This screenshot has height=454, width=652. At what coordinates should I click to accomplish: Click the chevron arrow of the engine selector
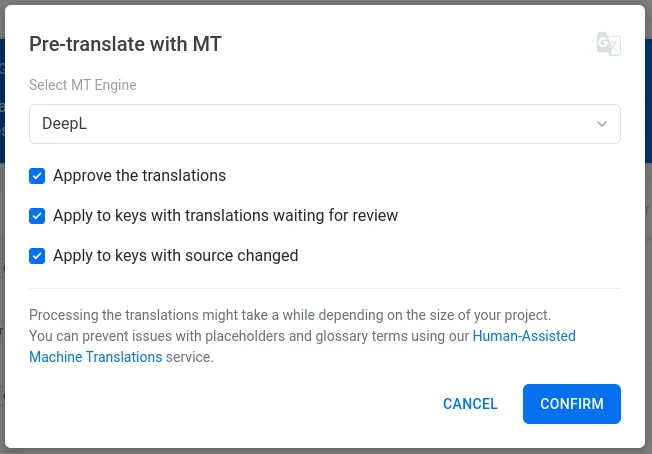point(602,124)
